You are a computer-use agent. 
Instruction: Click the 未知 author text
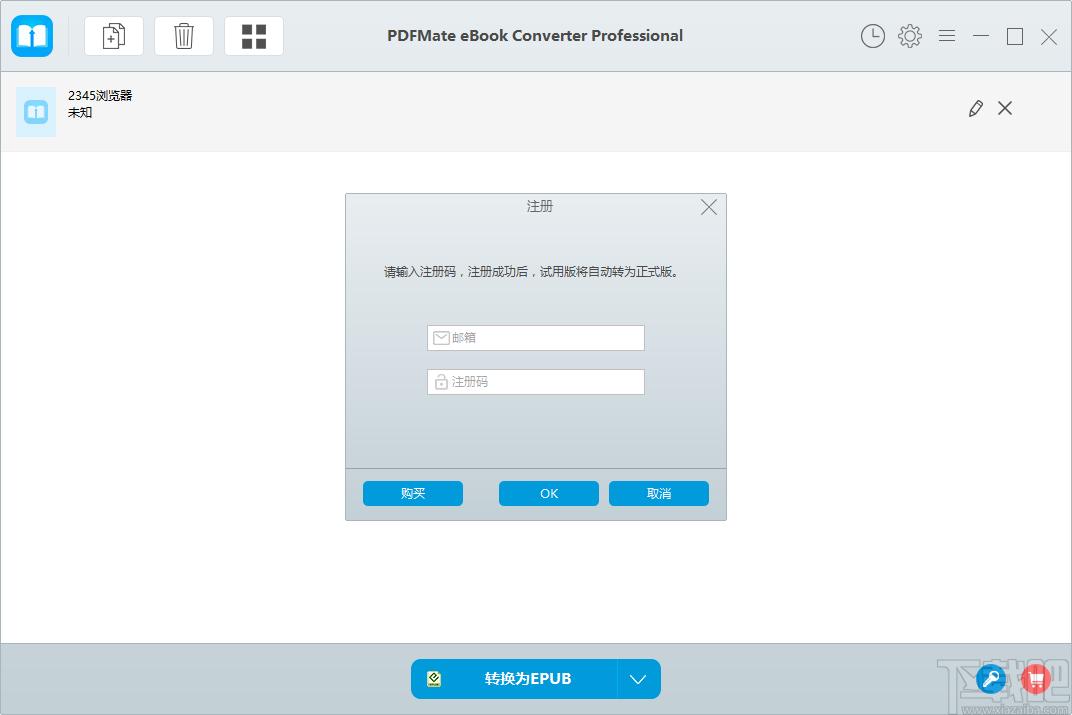point(80,112)
